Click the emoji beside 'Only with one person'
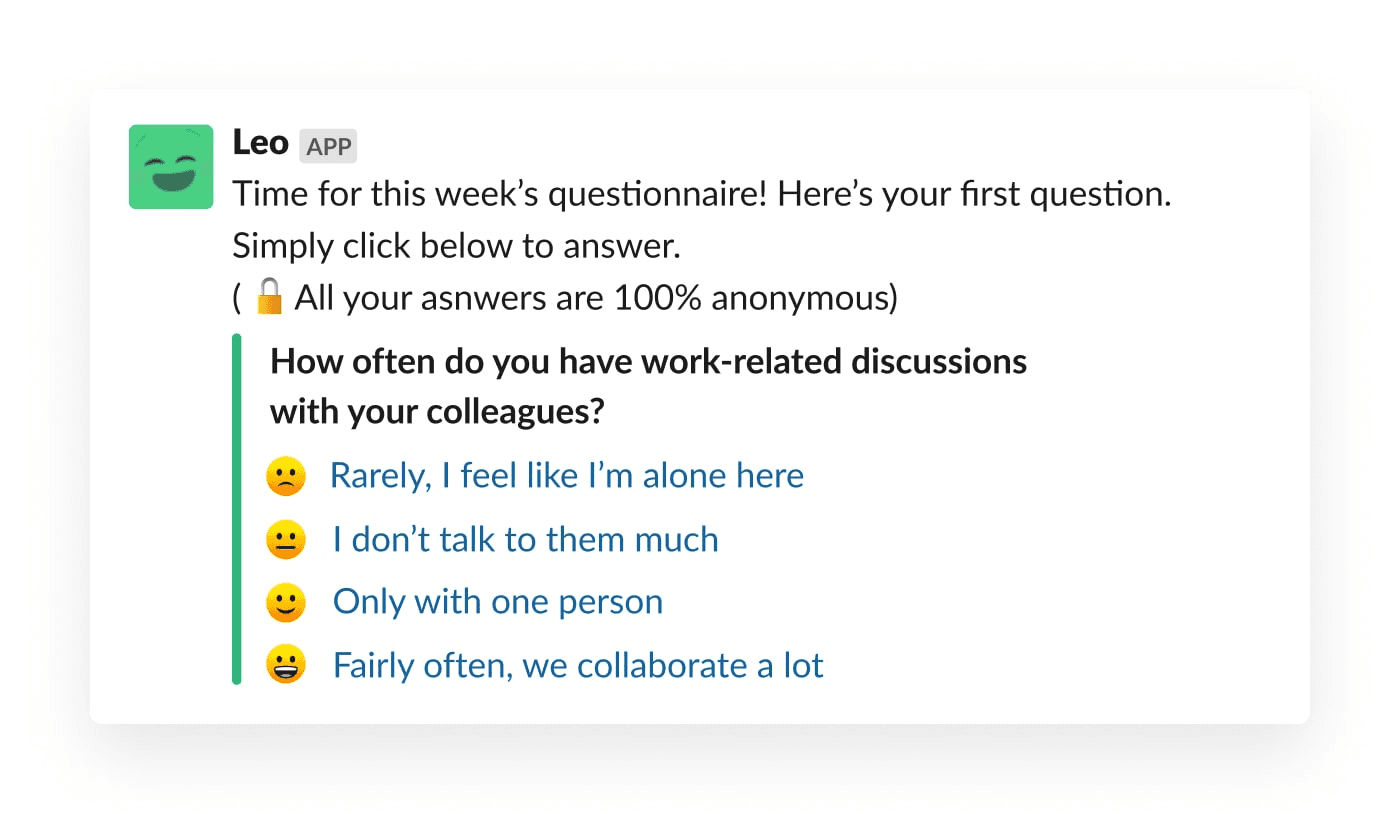 [285, 601]
